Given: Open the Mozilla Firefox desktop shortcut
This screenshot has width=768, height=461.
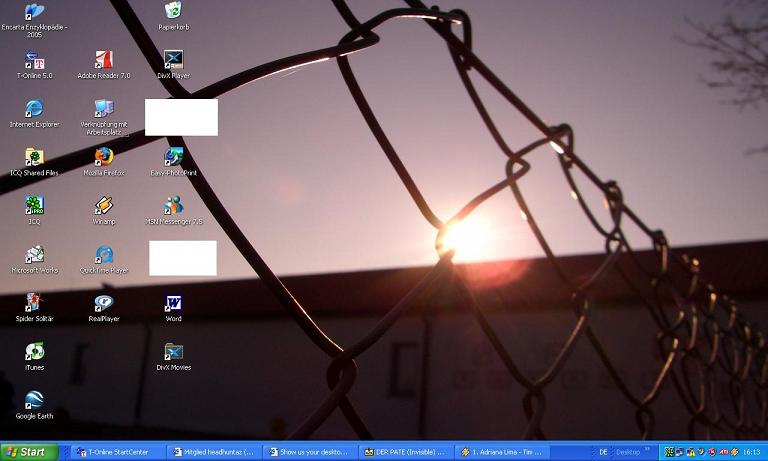Looking at the screenshot, I should [104, 157].
